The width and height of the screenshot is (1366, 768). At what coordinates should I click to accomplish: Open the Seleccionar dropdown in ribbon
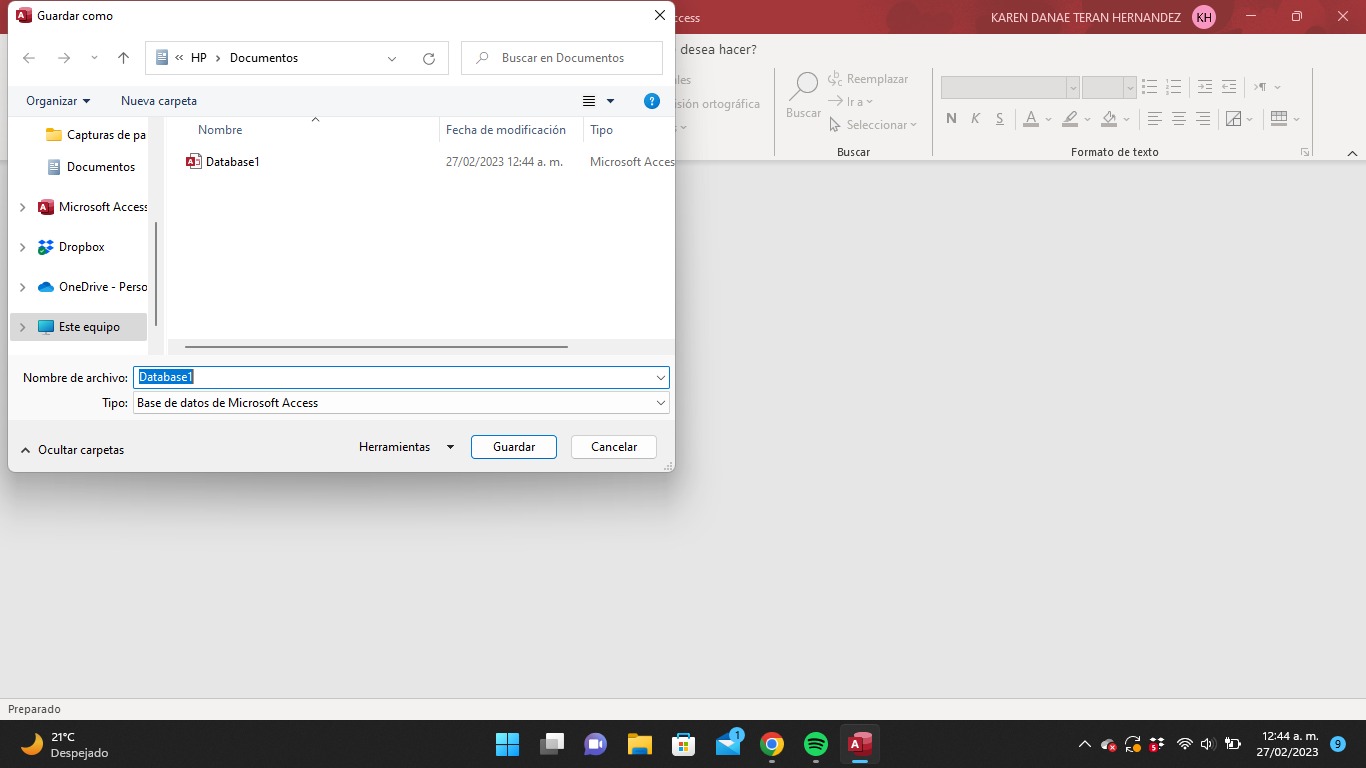pyautogui.click(x=874, y=125)
